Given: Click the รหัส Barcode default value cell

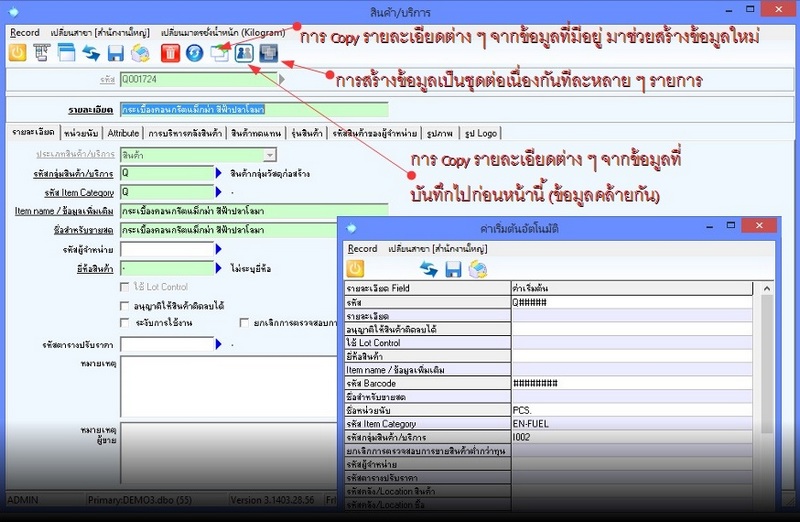Looking at the screenshot, I should tap(630, 383).
